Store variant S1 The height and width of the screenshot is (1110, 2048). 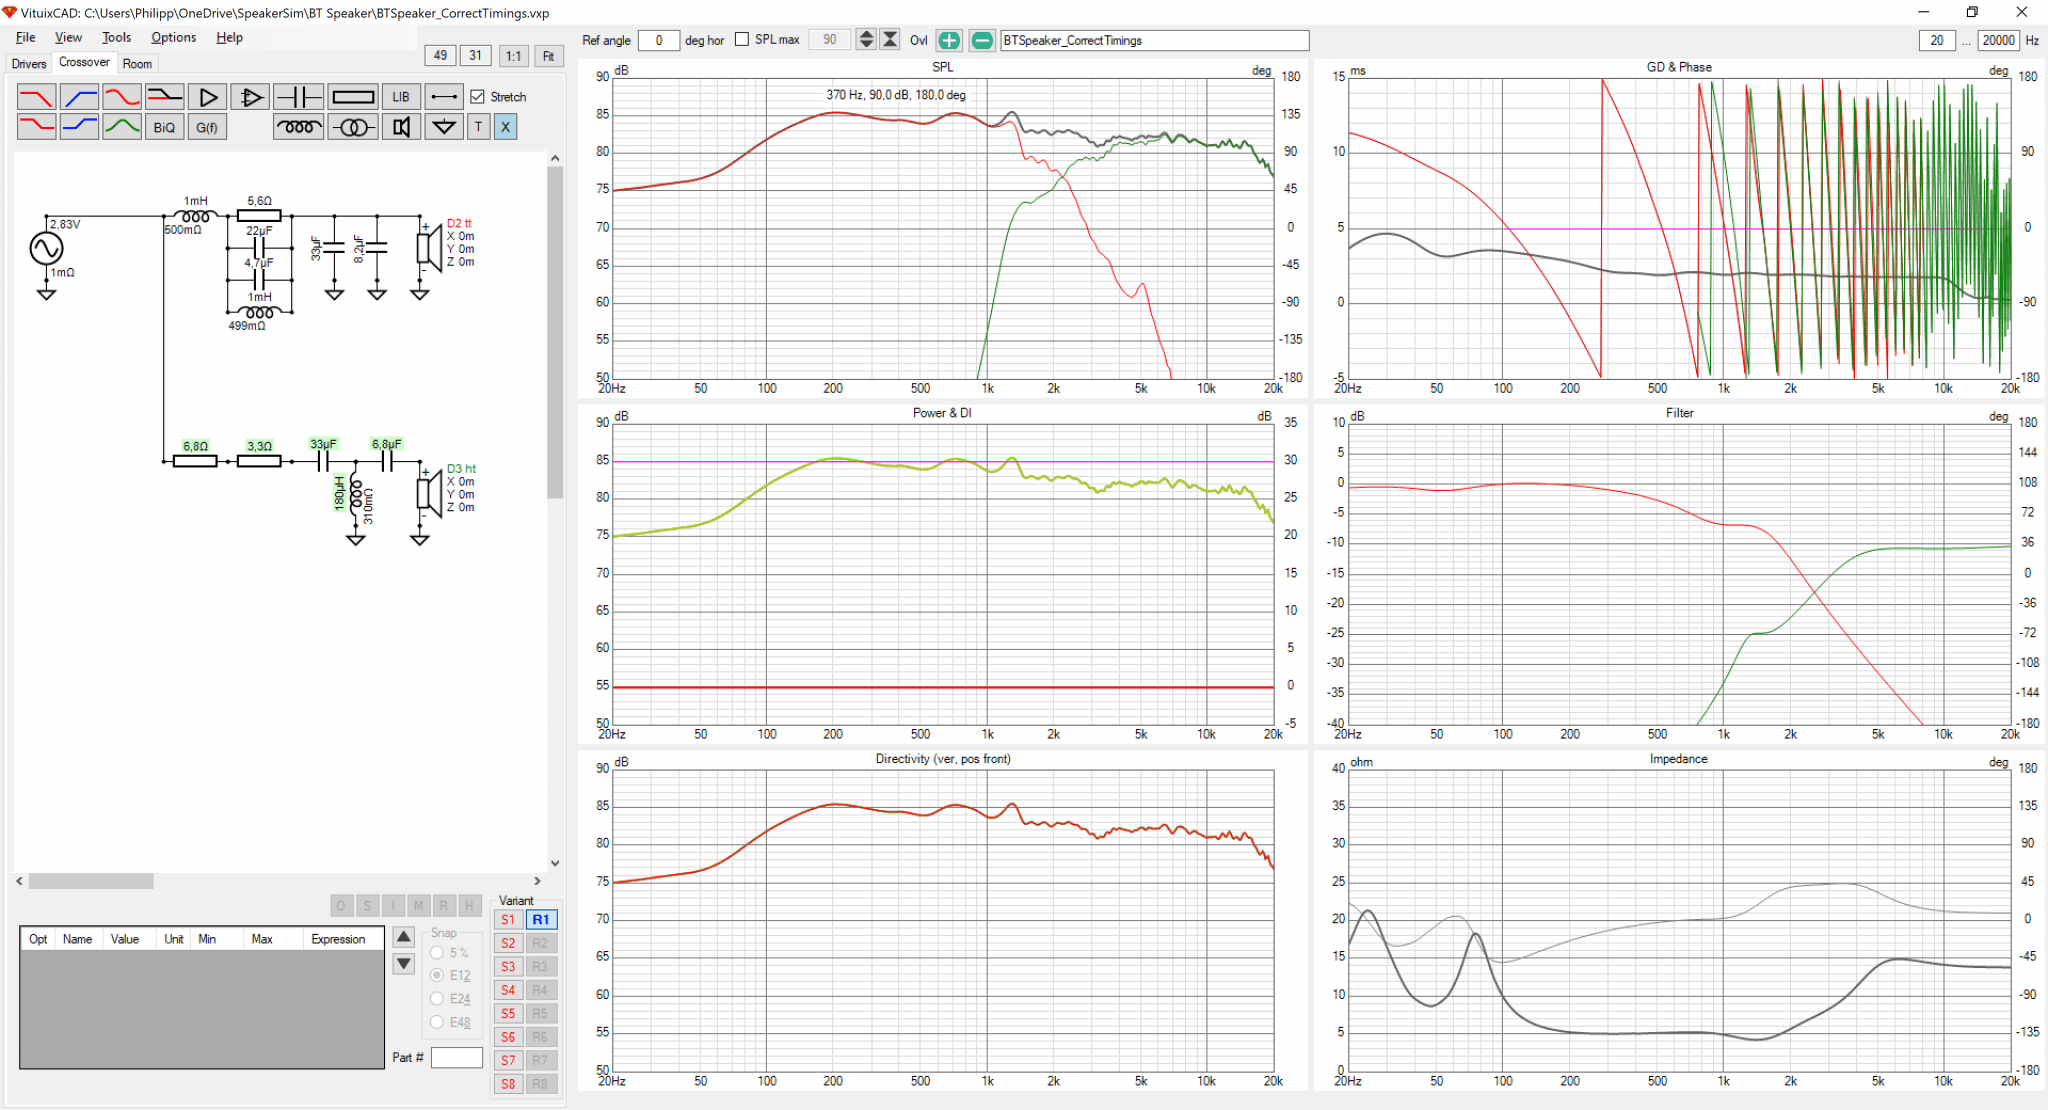(508, 919)
